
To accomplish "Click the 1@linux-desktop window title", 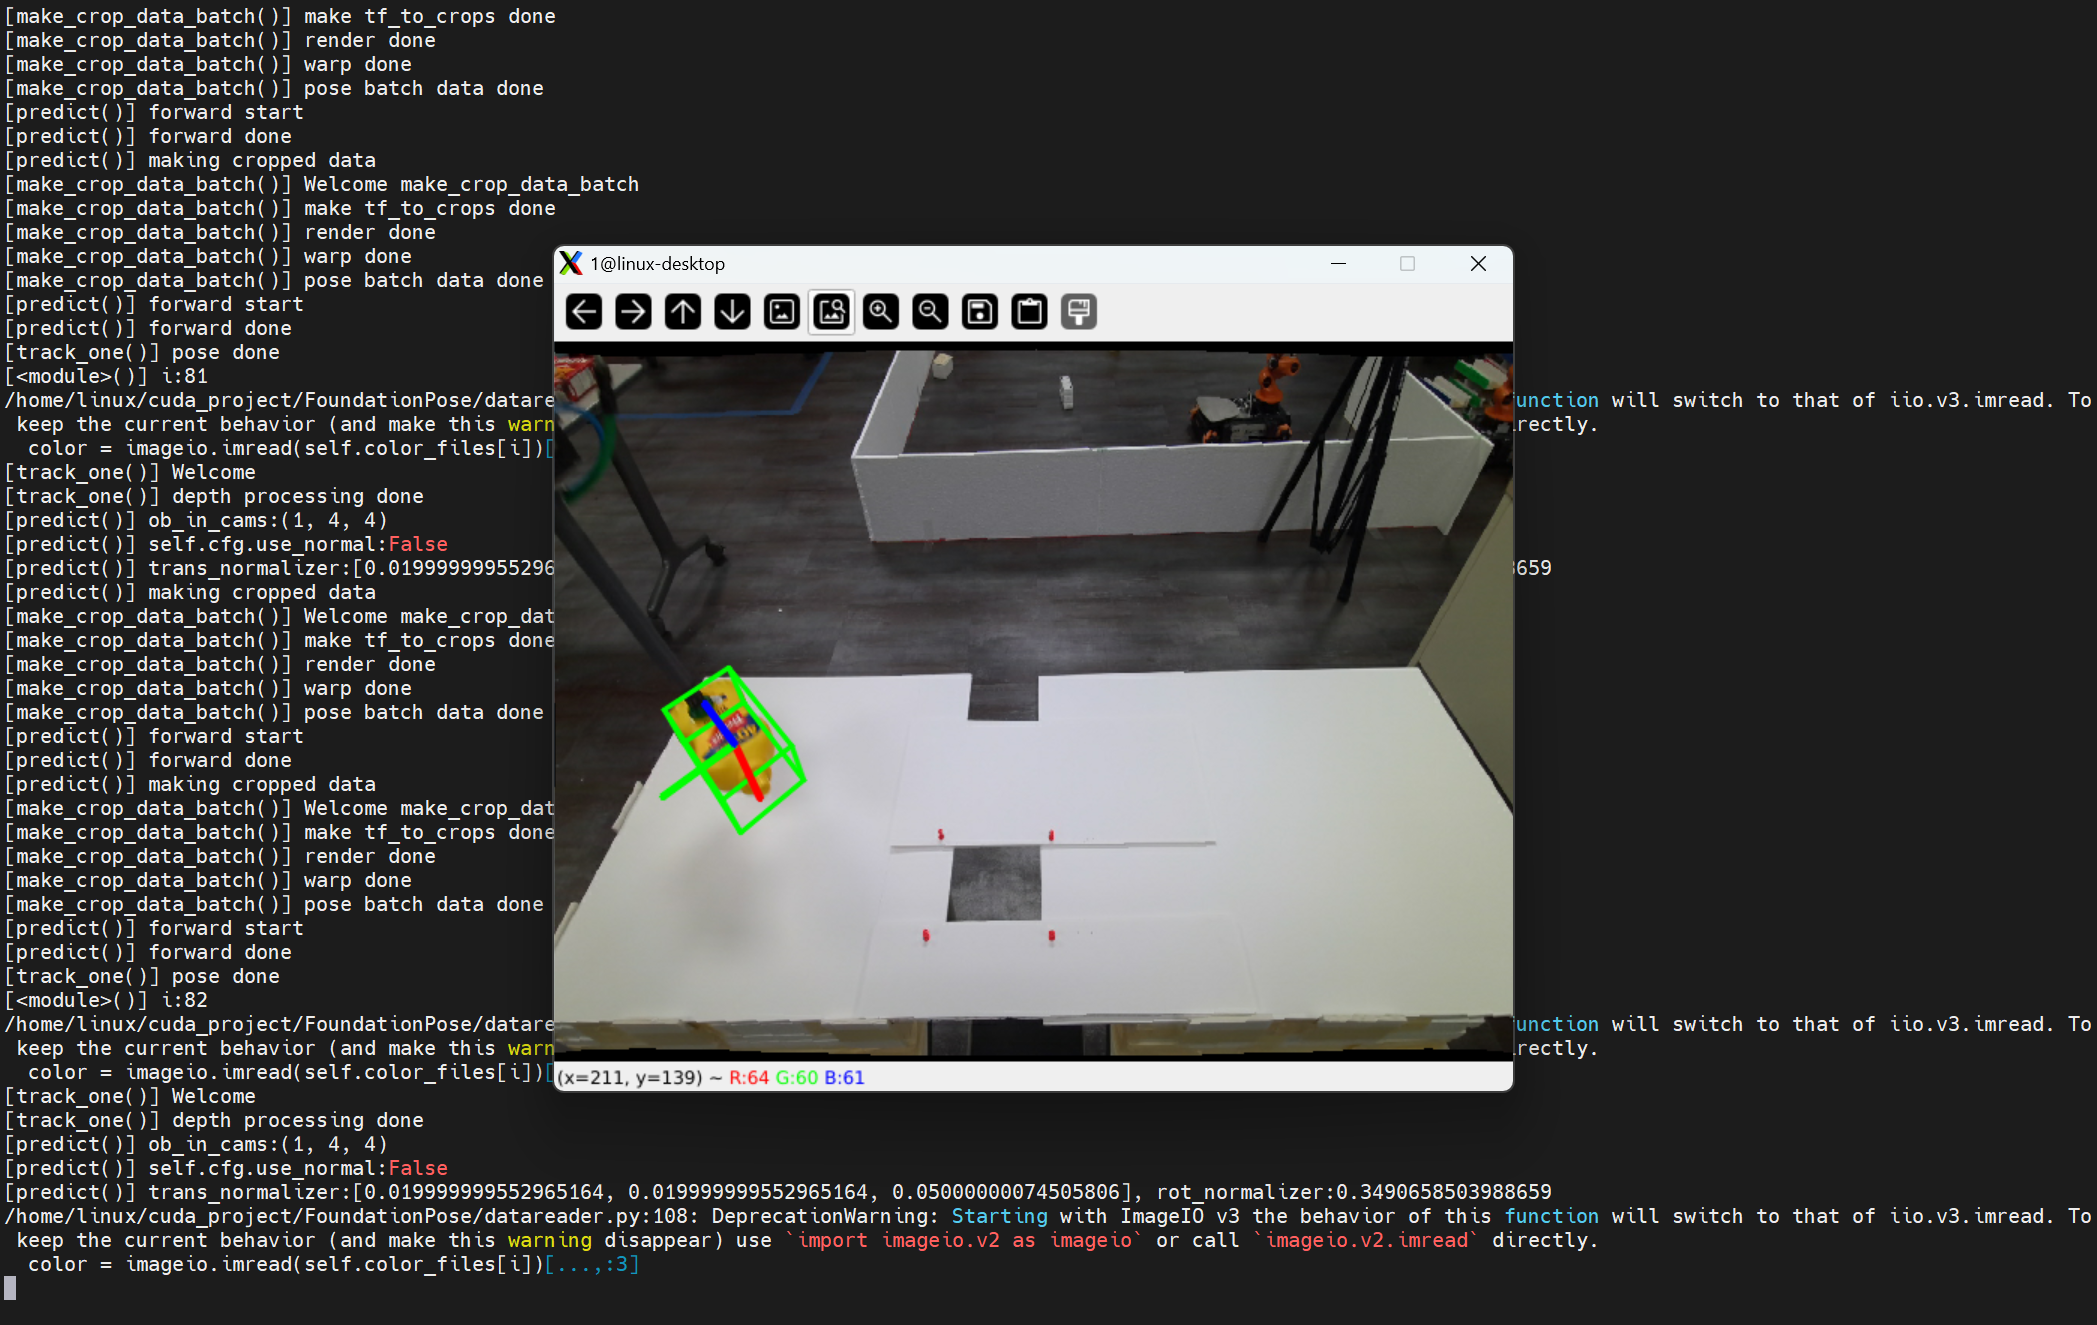I will click(x=657, y=264).
